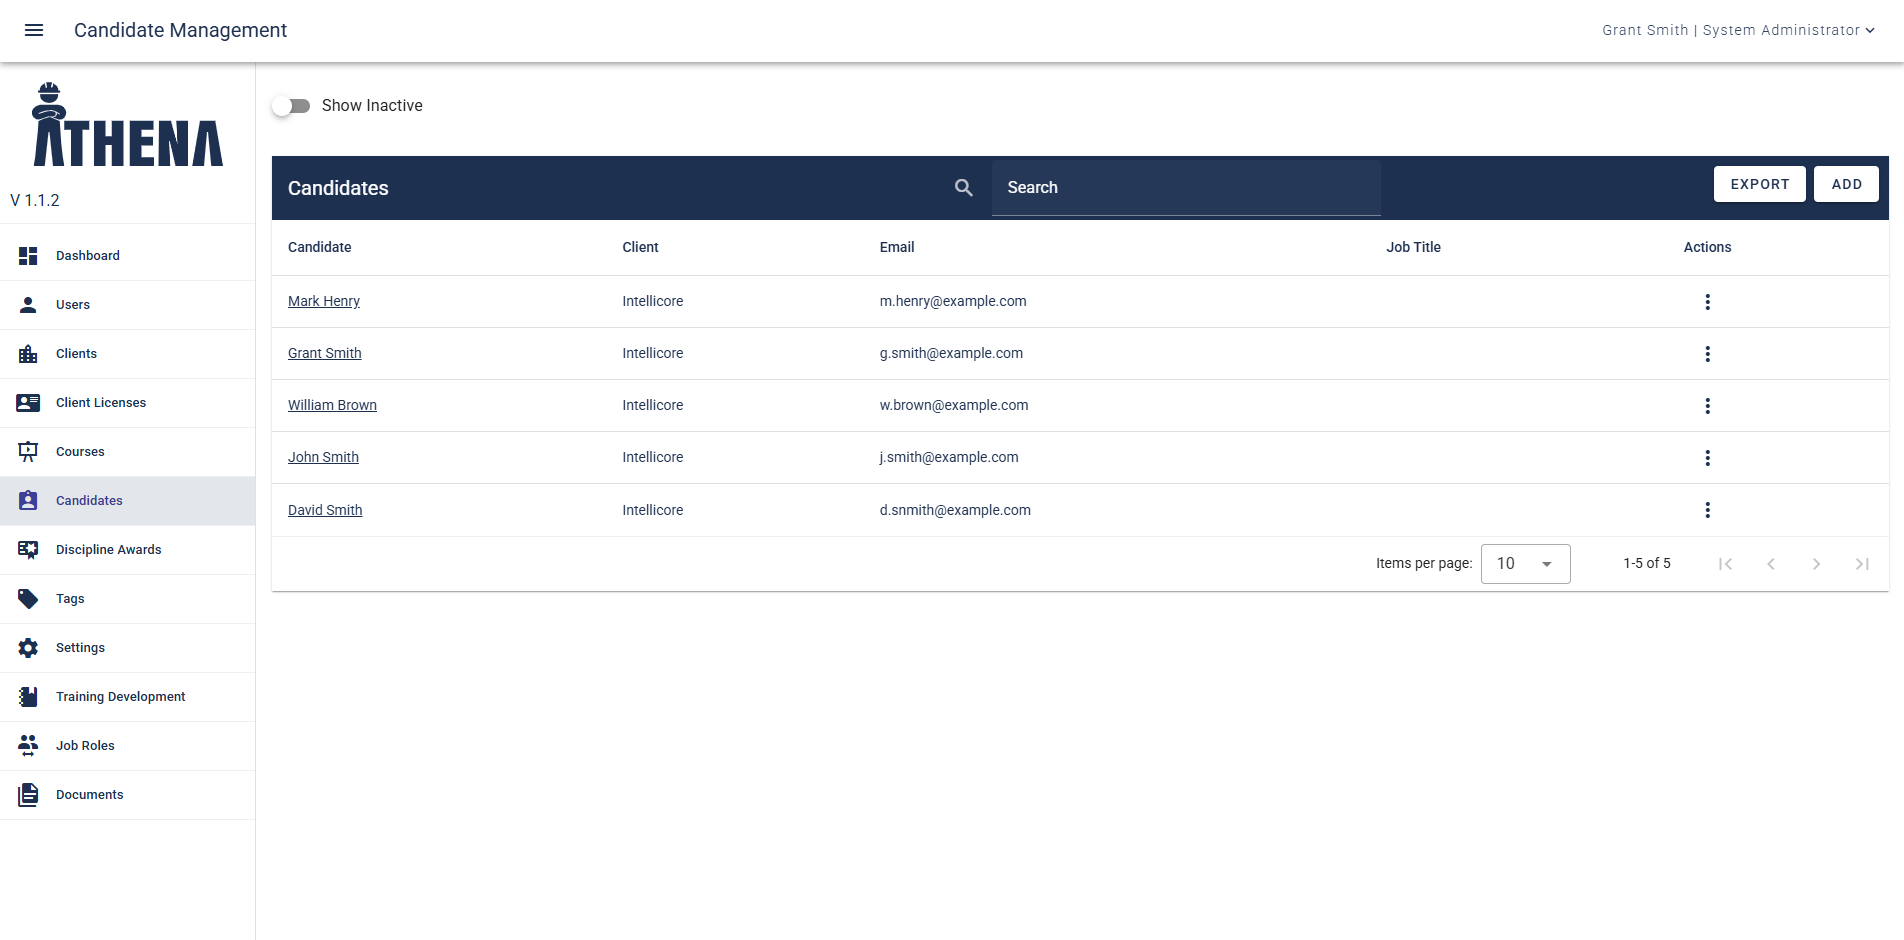The height and width of the screenshot is (940, 1904).
Task: Click email w.brown@example.com
Action: (x=954, y=405)
